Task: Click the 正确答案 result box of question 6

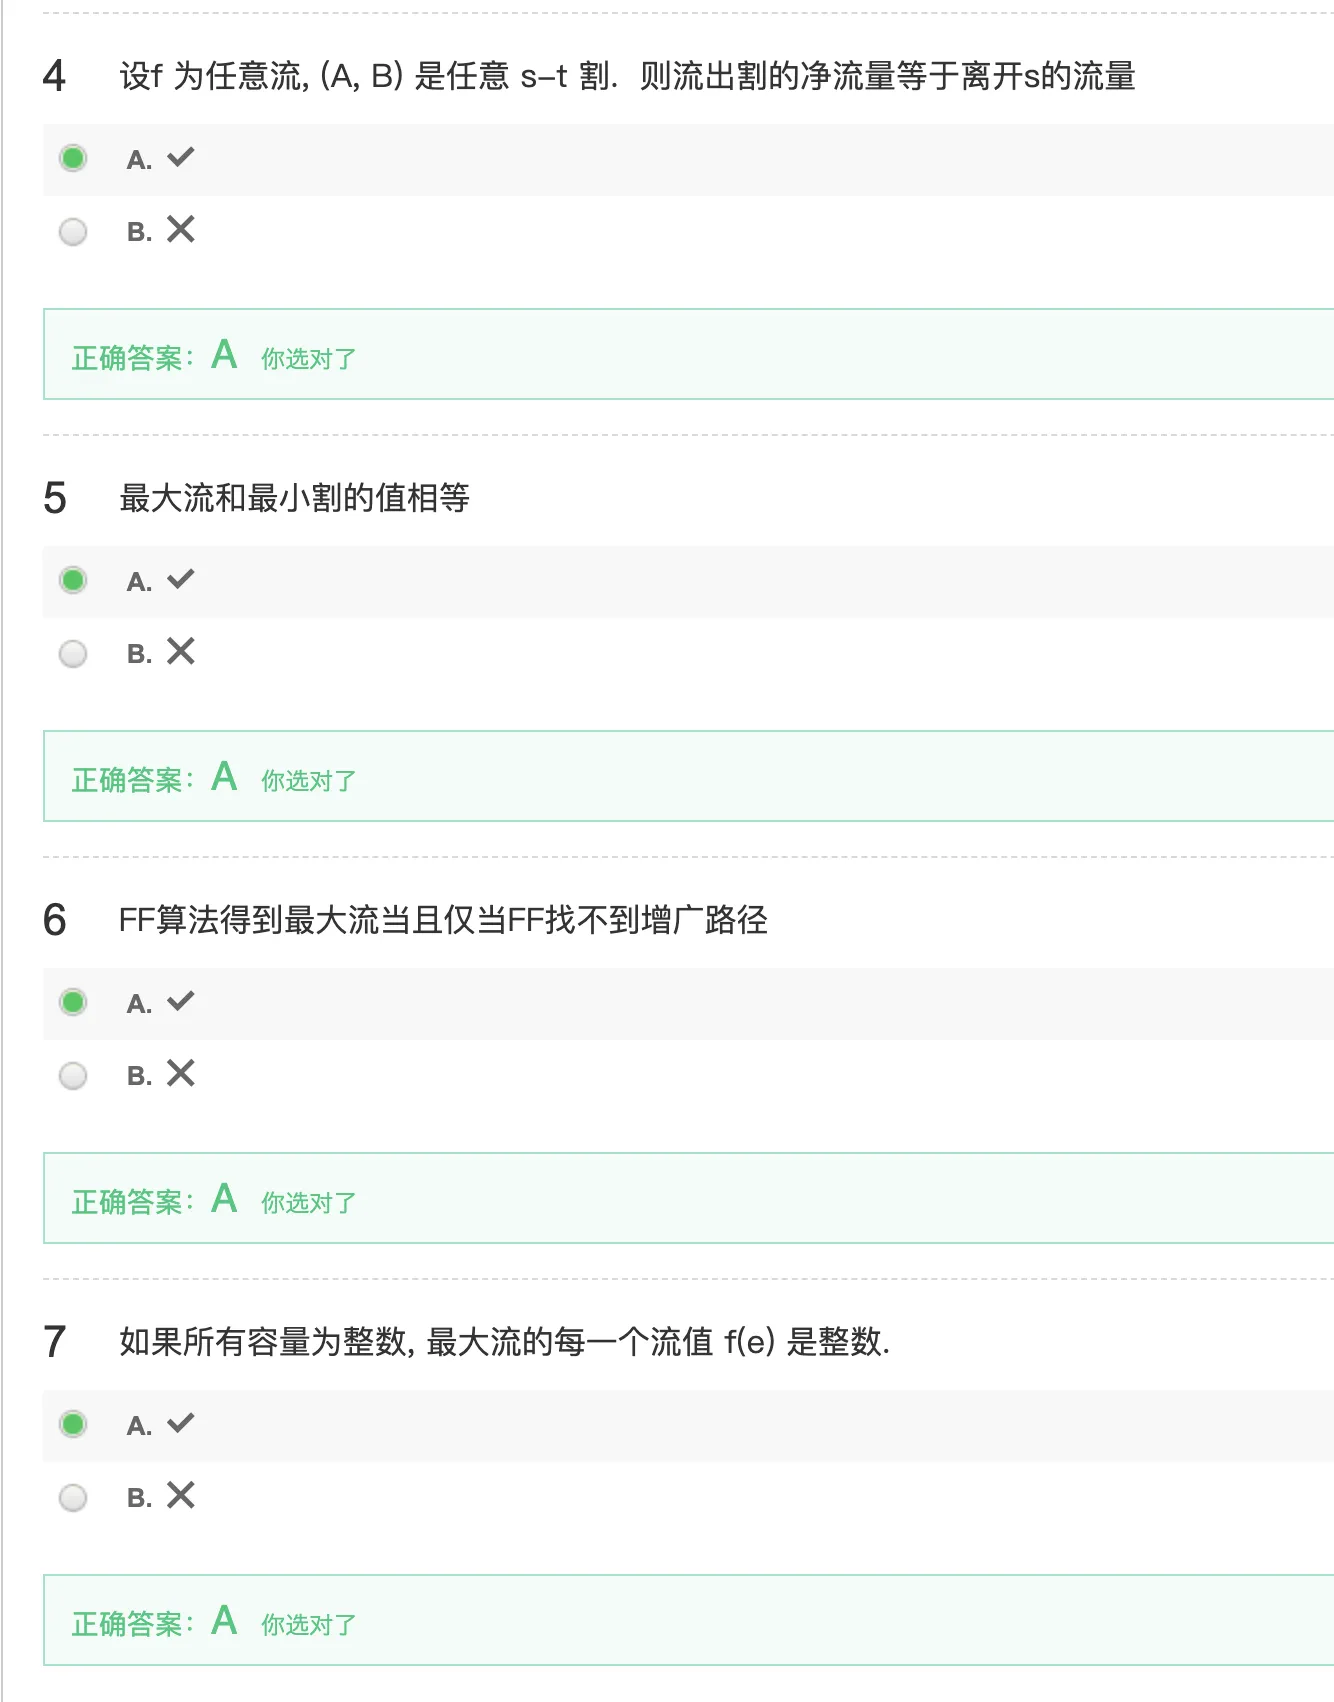Action: click(688, 1198)
